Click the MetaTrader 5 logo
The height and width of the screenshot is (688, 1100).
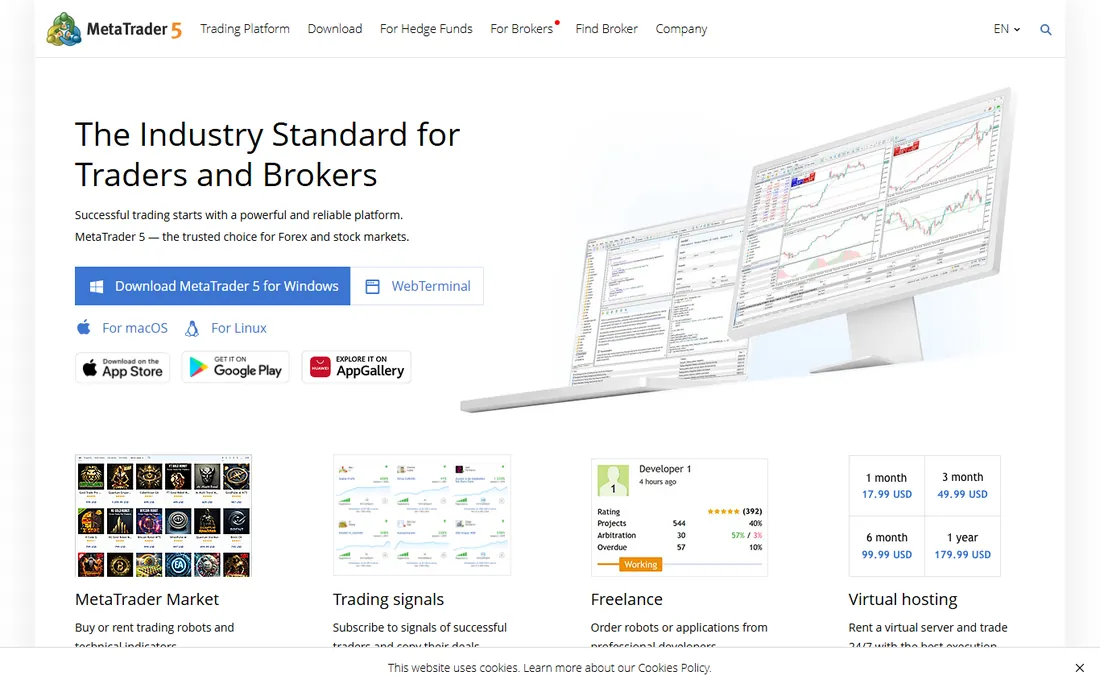(x=114, y=29)
